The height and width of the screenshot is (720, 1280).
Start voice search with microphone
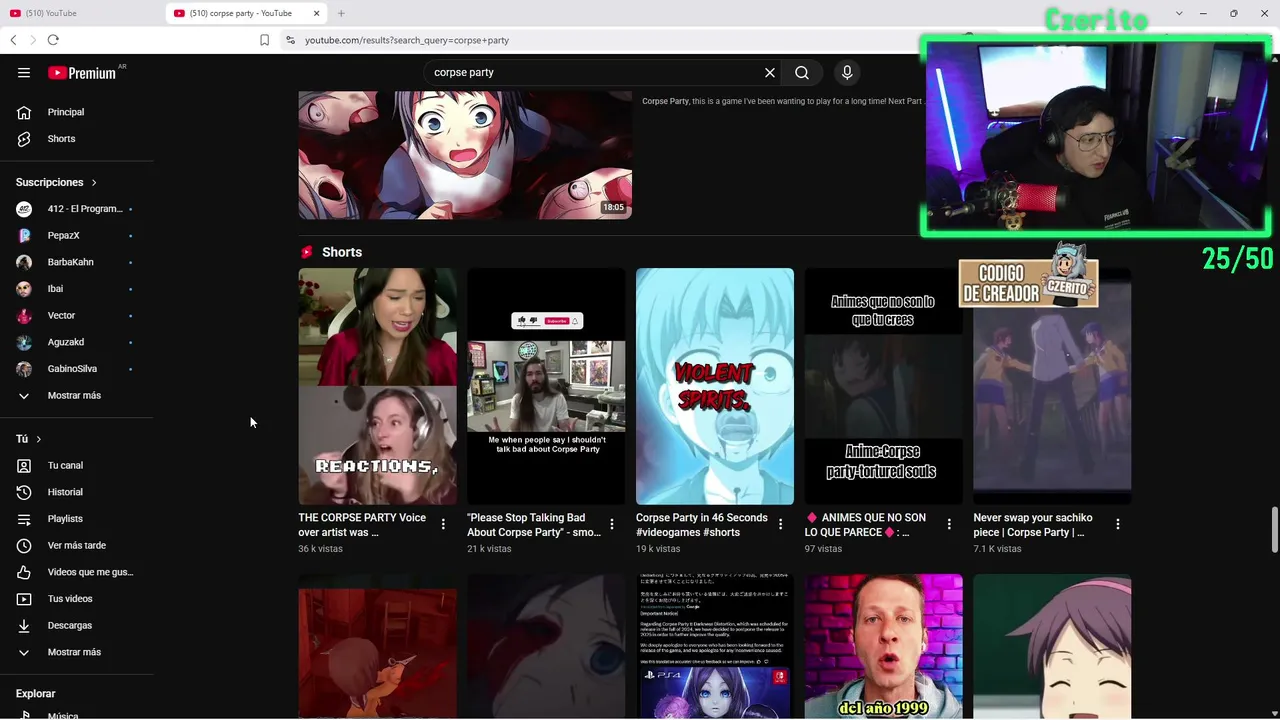(847, 72)
